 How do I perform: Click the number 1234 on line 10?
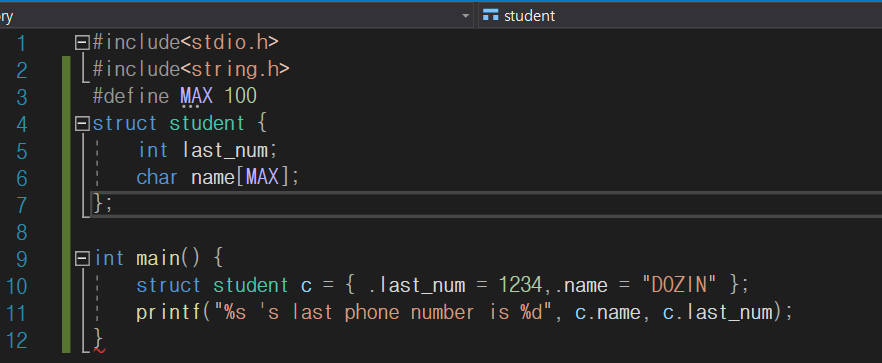pos(521,285)
